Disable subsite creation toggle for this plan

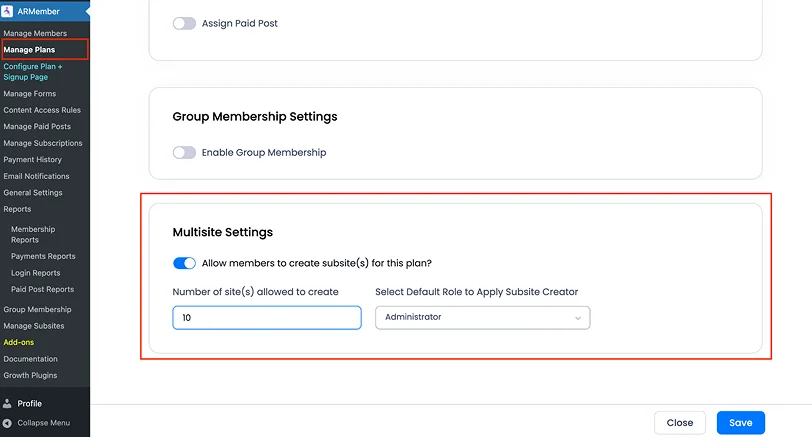[184, 263]
